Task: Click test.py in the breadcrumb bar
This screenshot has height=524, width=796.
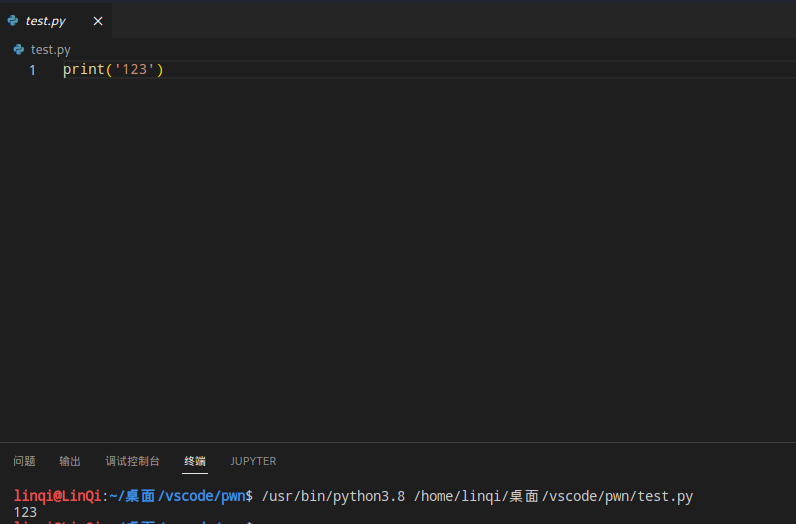Action: (x=51, y=50)
